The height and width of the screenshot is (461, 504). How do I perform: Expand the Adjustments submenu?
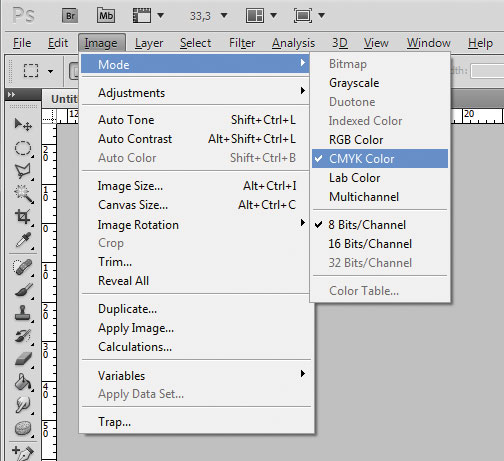(195, 92)
